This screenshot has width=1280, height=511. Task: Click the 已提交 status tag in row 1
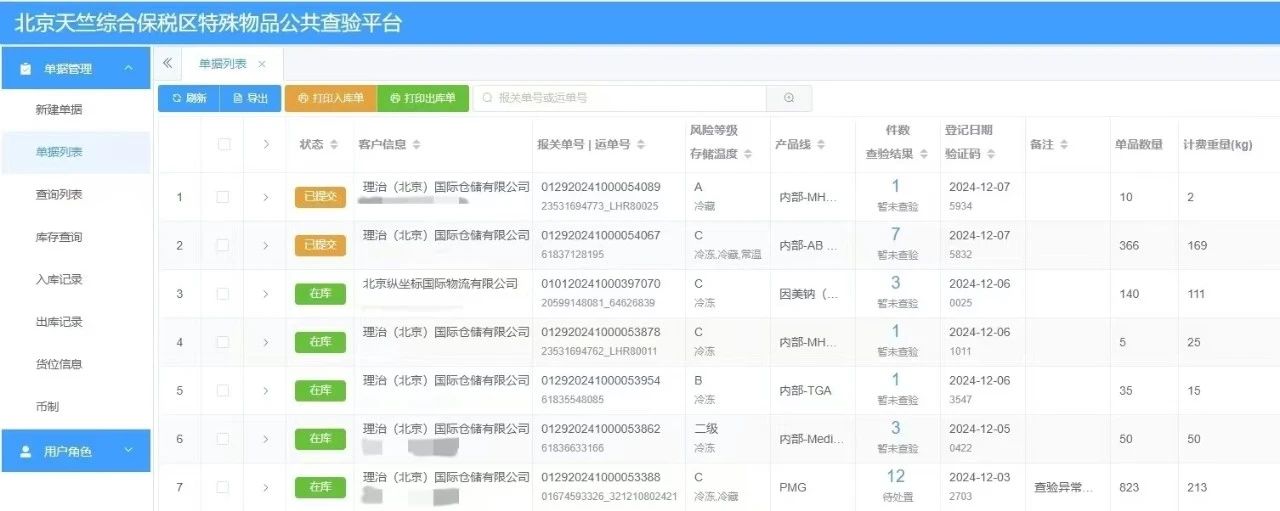point(320,197)
